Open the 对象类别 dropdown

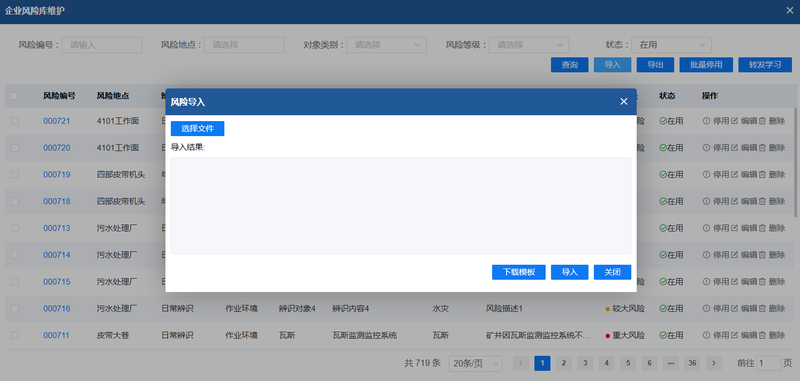coord(386,45)
